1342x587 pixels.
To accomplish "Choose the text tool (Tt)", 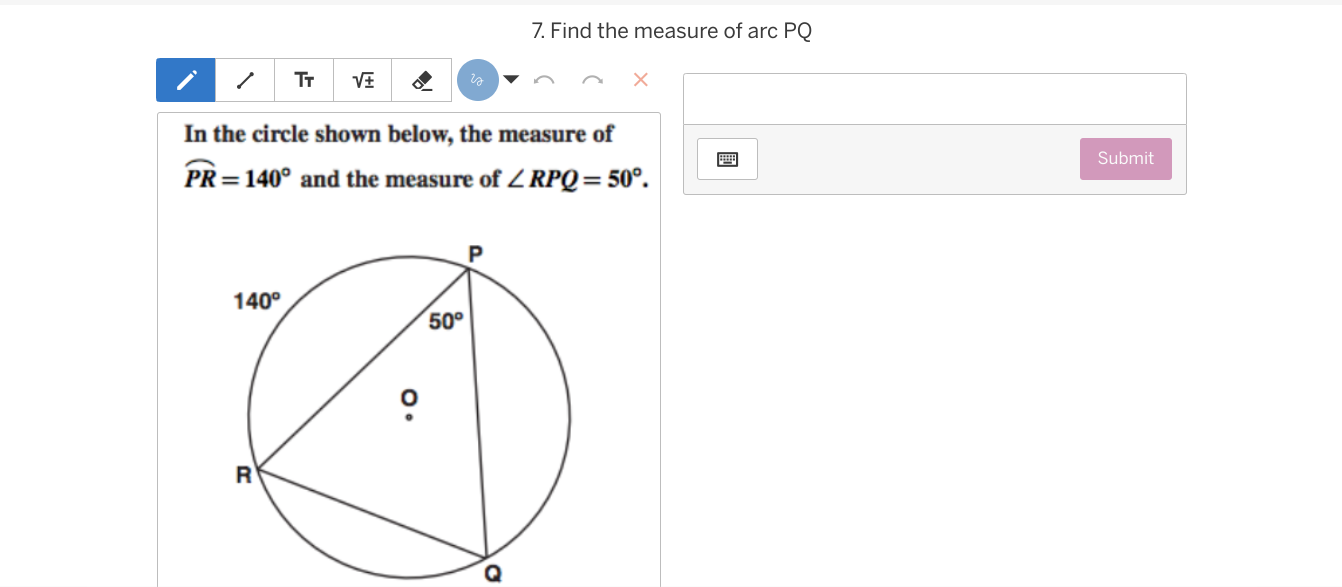I will point(304,80).
